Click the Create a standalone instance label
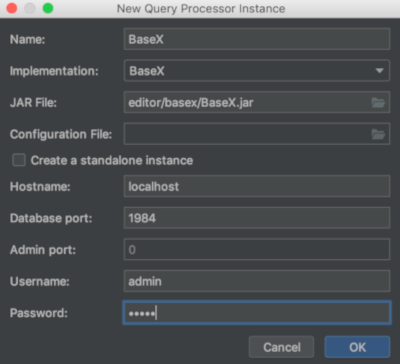Image resolution: width=400 pixels, height=364 pixels. [x=112, y=160]
